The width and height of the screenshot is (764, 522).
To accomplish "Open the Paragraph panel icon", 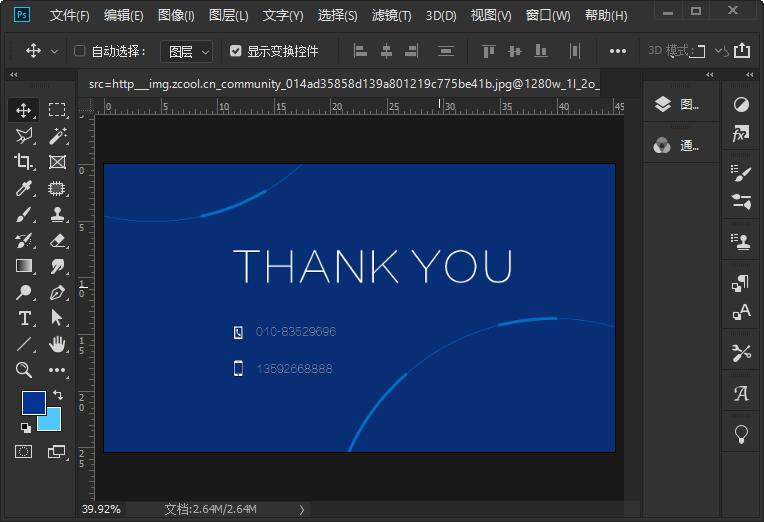I will [x=741, y=283].
